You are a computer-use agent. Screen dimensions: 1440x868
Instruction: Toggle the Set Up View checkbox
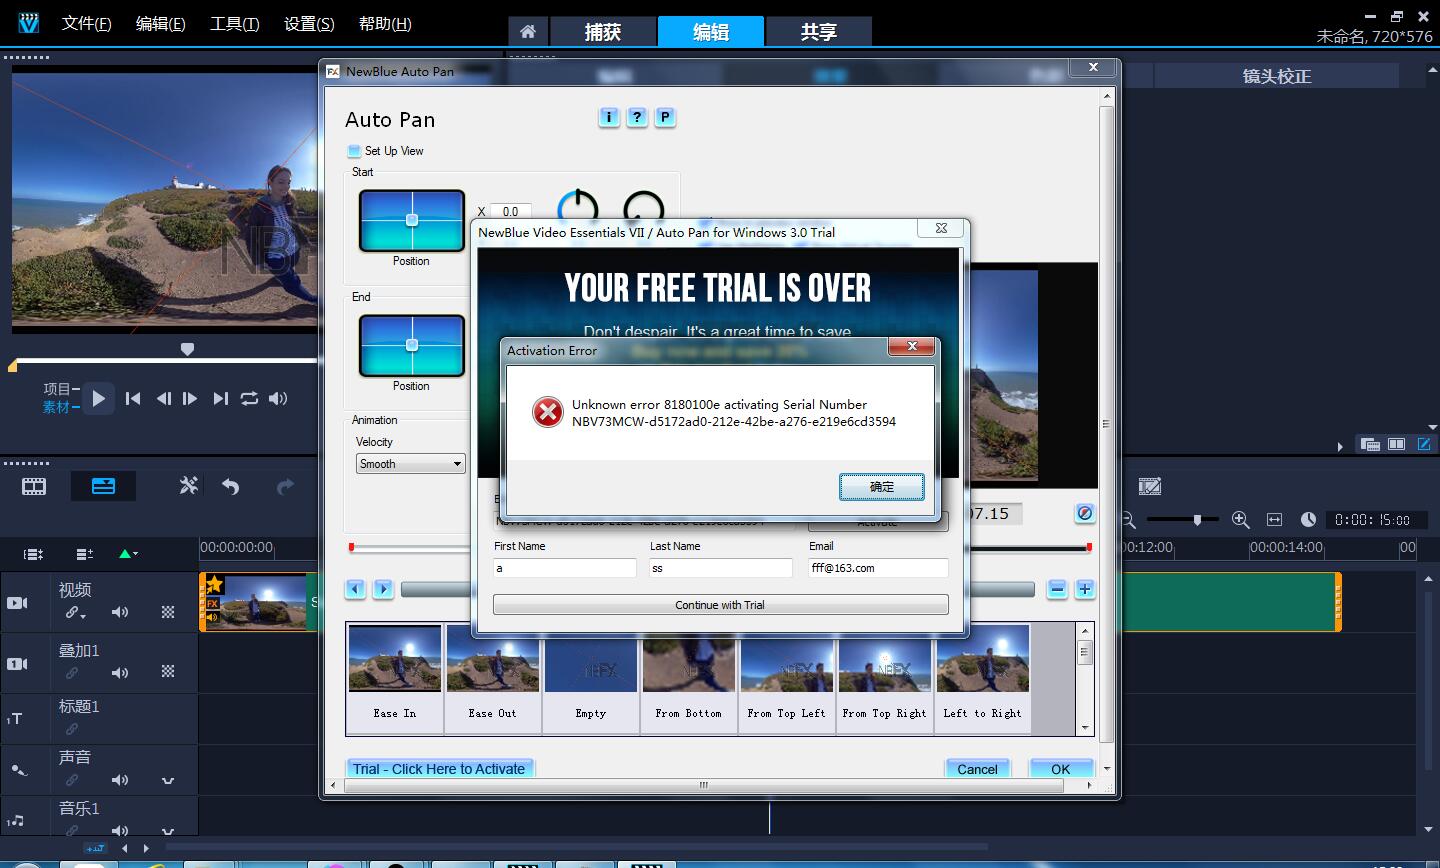click(x=353, y=151)
